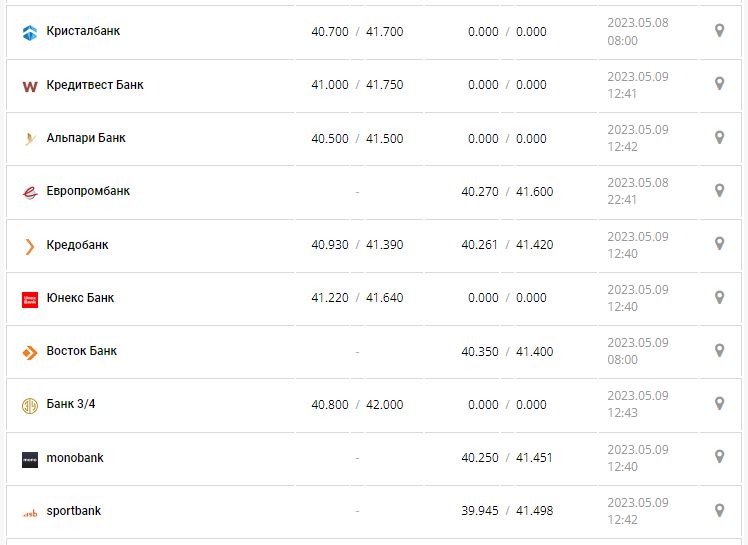
Task: Click the Кредобанк orange chevron logo
Action: [x=29, y=246]
